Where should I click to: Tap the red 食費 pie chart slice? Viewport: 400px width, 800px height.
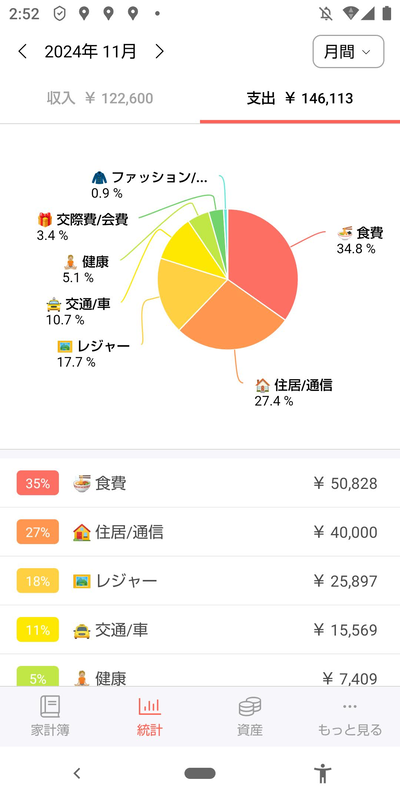pyautogui.click(x=260, y=260)
